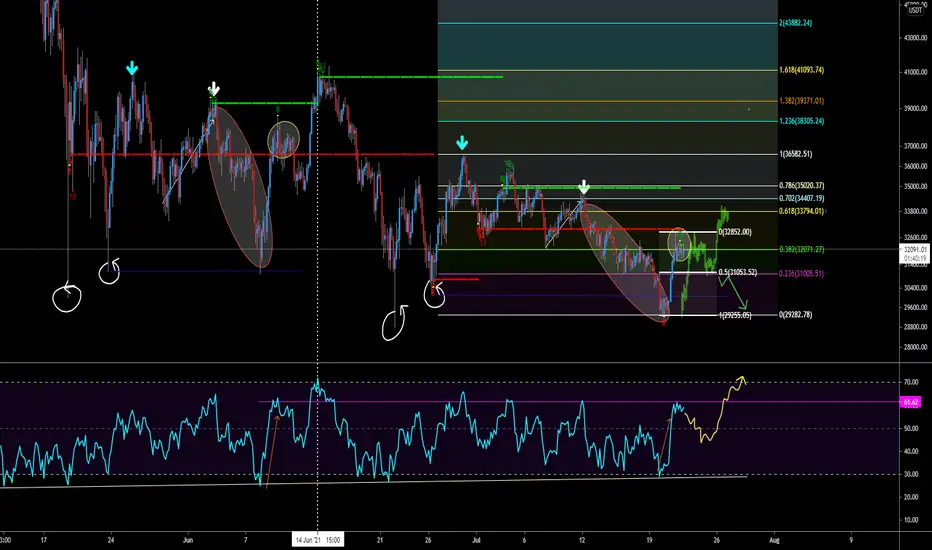
Task: Click the crosshair date label 14 Jun '21 15:00
Action: coord(318,540)
